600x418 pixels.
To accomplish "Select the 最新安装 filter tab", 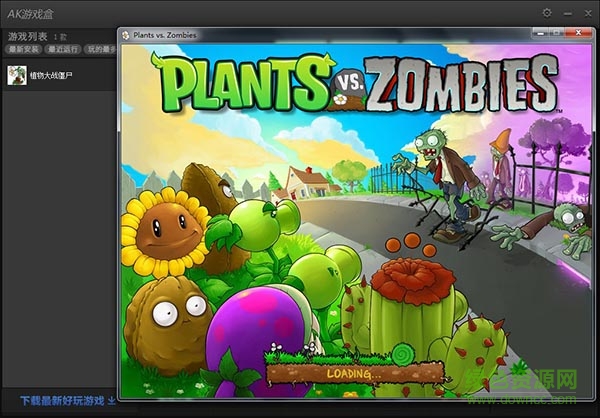I will 23,48.
